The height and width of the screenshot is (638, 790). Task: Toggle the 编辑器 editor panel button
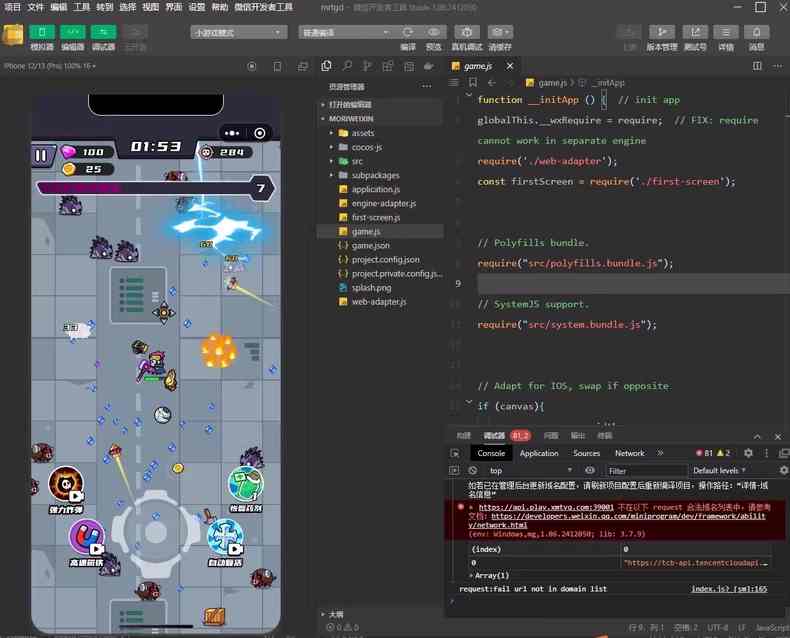pos(73,32)
